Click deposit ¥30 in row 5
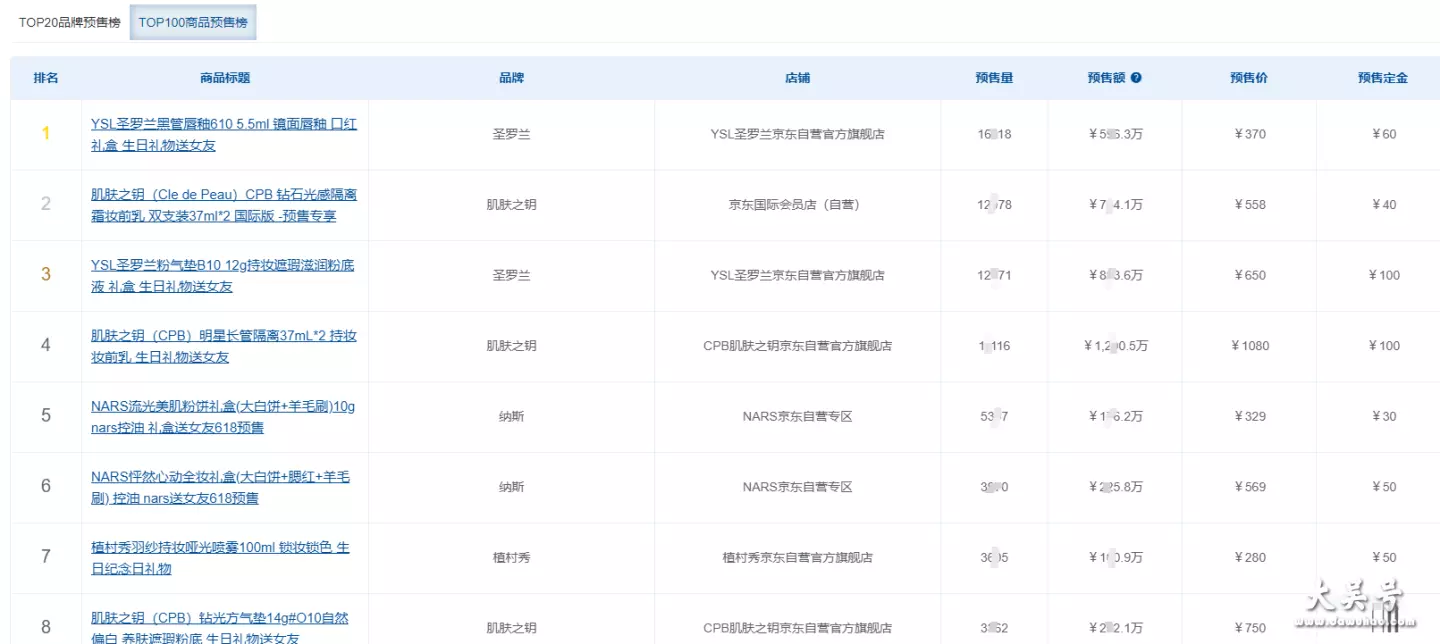This screenshot has height=644, width=1440. pos(1383,417)
